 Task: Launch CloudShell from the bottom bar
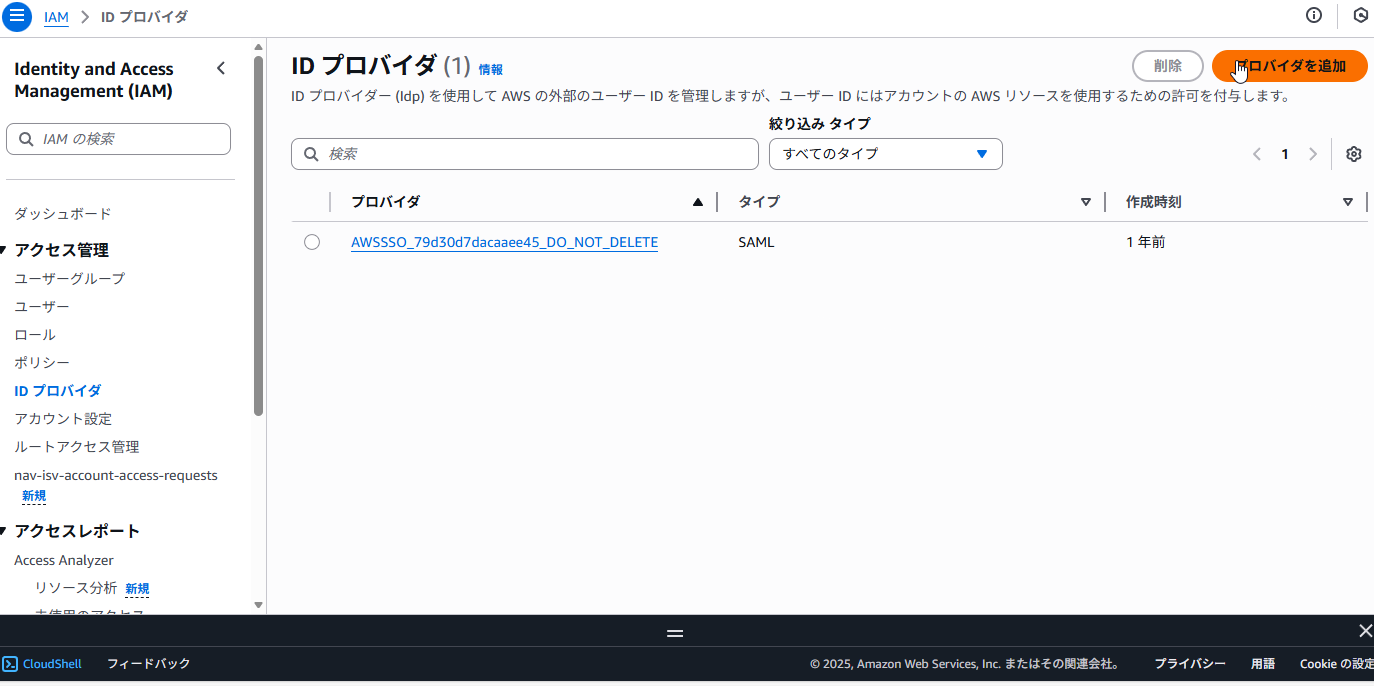pyautogui.click(x=42, y=663)
